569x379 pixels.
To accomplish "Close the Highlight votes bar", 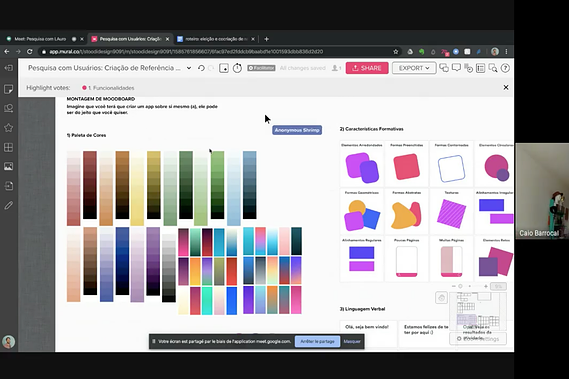I will click(505, 87).
